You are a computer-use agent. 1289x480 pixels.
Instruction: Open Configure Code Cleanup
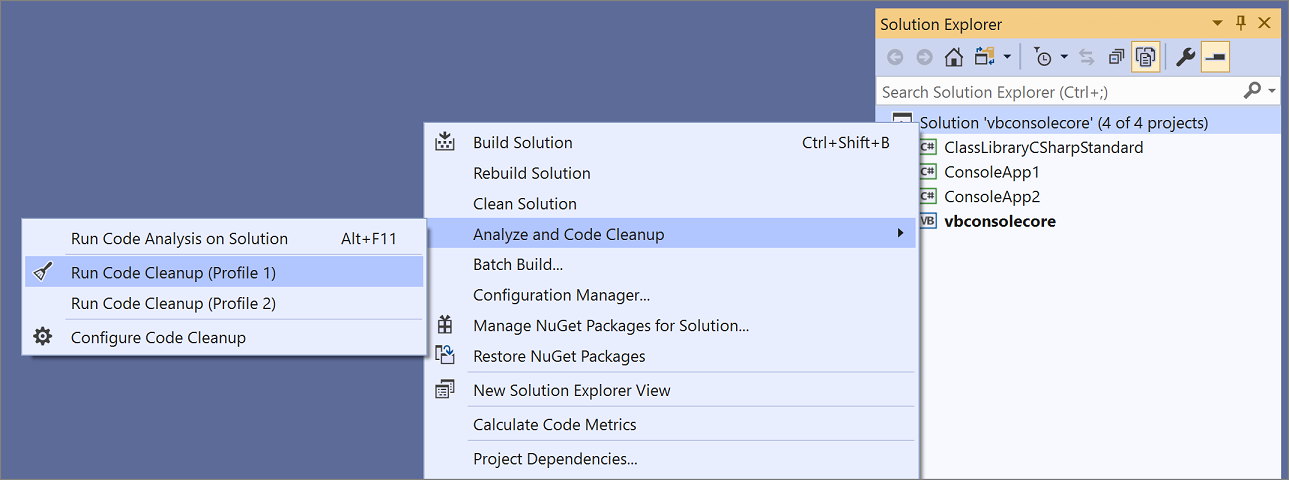[224, 337]
